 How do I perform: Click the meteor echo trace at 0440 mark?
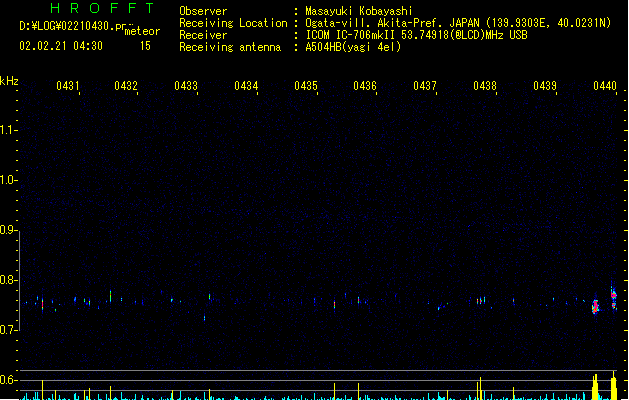click(614, 296)
